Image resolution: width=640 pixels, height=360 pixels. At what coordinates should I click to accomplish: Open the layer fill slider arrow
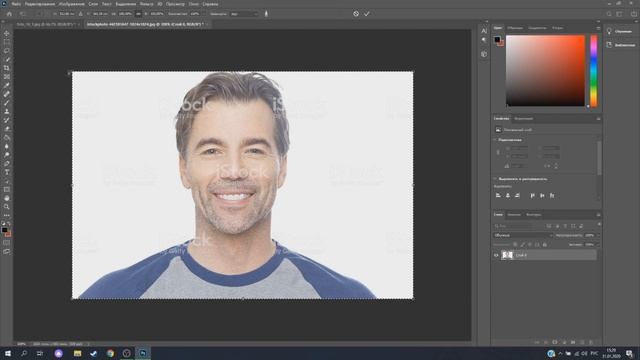click(598, 244)
